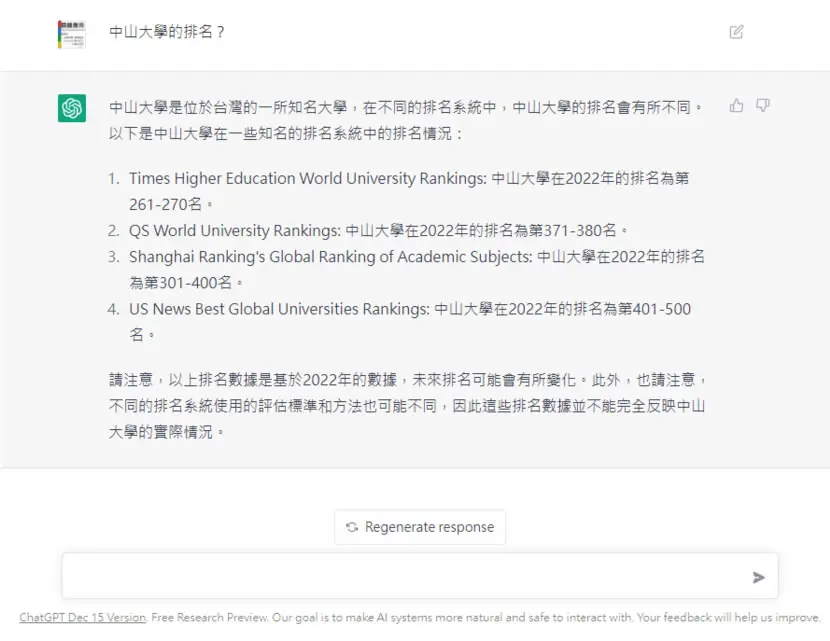Click the Regenerate response button label
The height and width of the screenshot is (641, 830).
tap(429, 527)
